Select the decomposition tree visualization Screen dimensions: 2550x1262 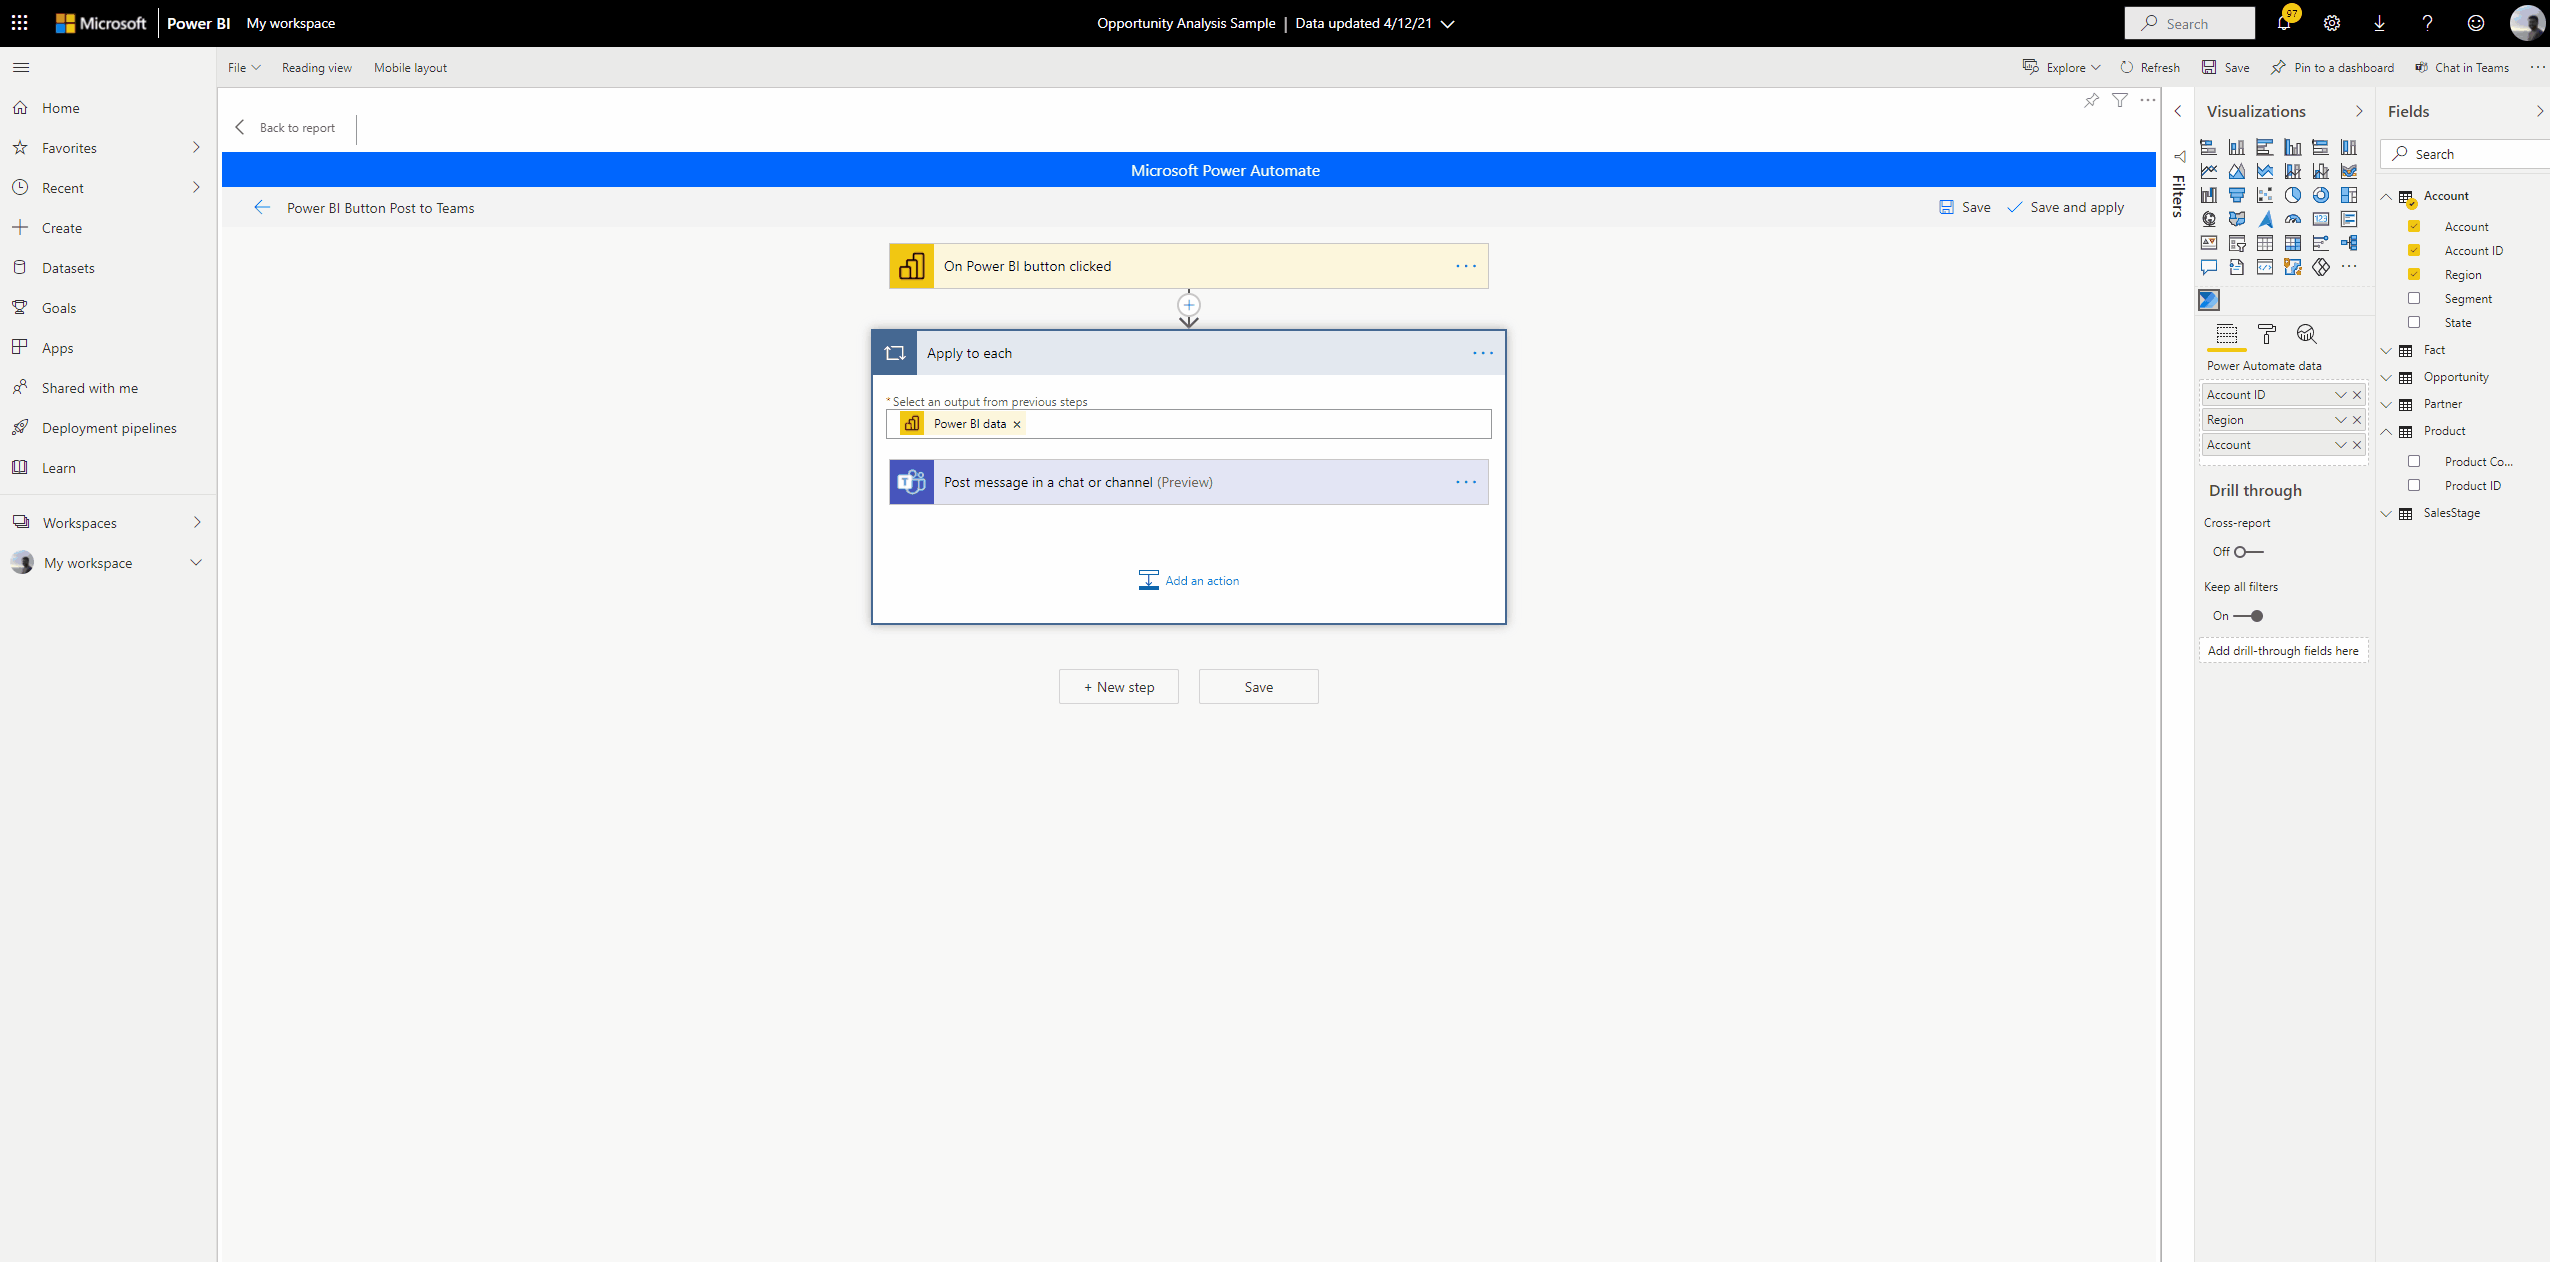click(x=2349, y=243)
